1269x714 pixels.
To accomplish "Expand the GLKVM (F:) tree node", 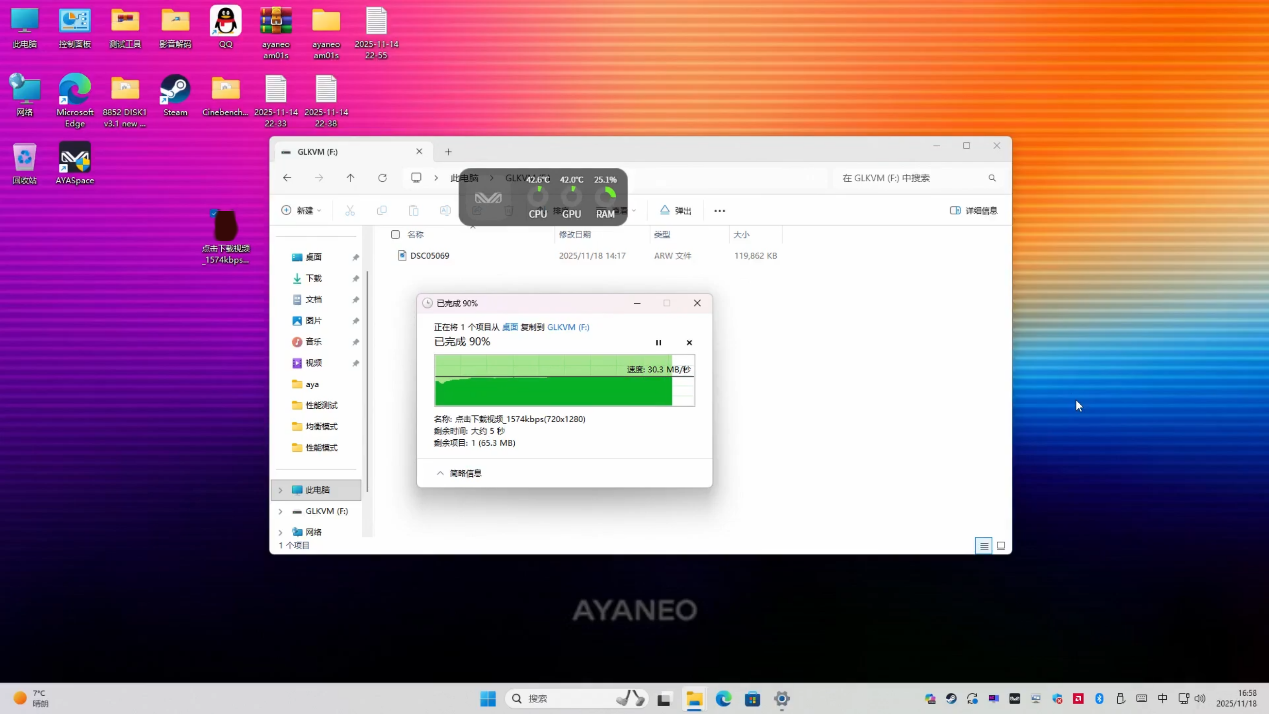I will coord(280,511).
